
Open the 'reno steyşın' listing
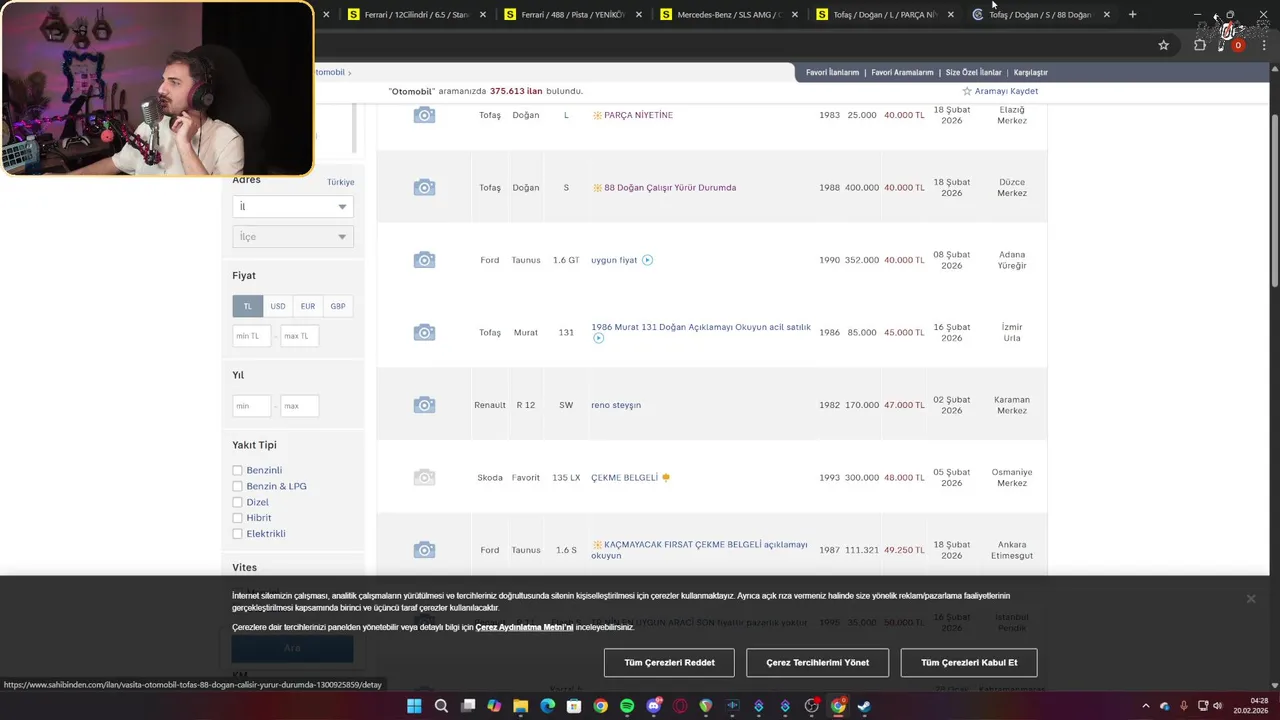point(616,405)
